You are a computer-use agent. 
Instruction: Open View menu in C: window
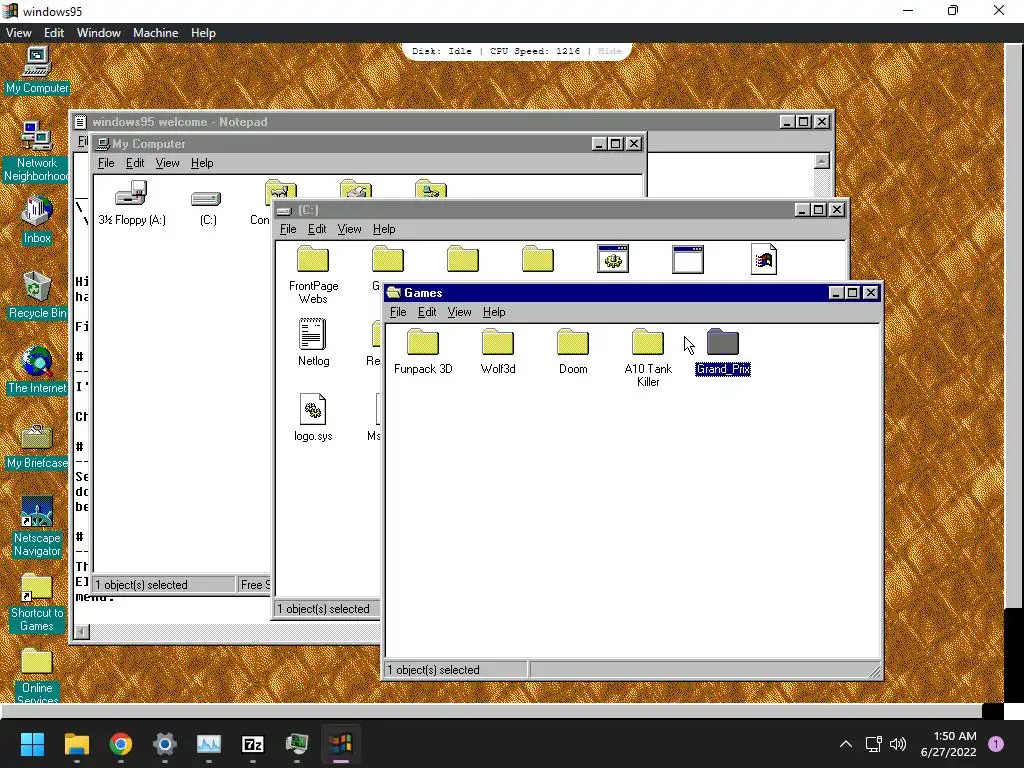coord(349,229)
